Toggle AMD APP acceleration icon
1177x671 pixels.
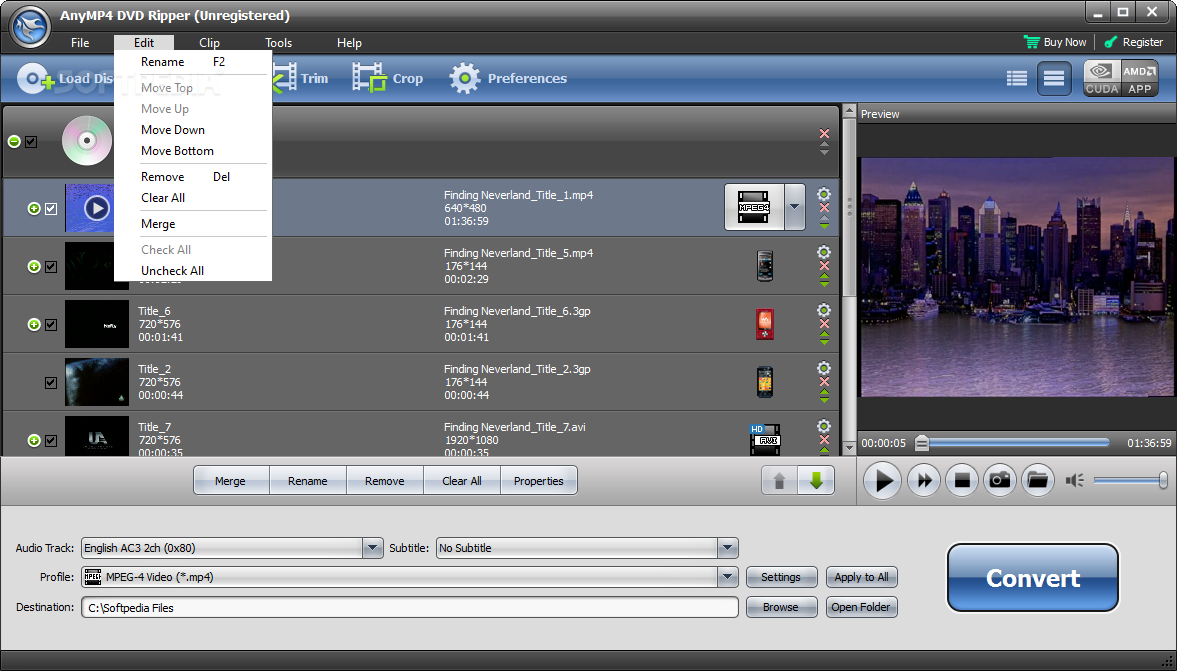[x=1139, y=79]
